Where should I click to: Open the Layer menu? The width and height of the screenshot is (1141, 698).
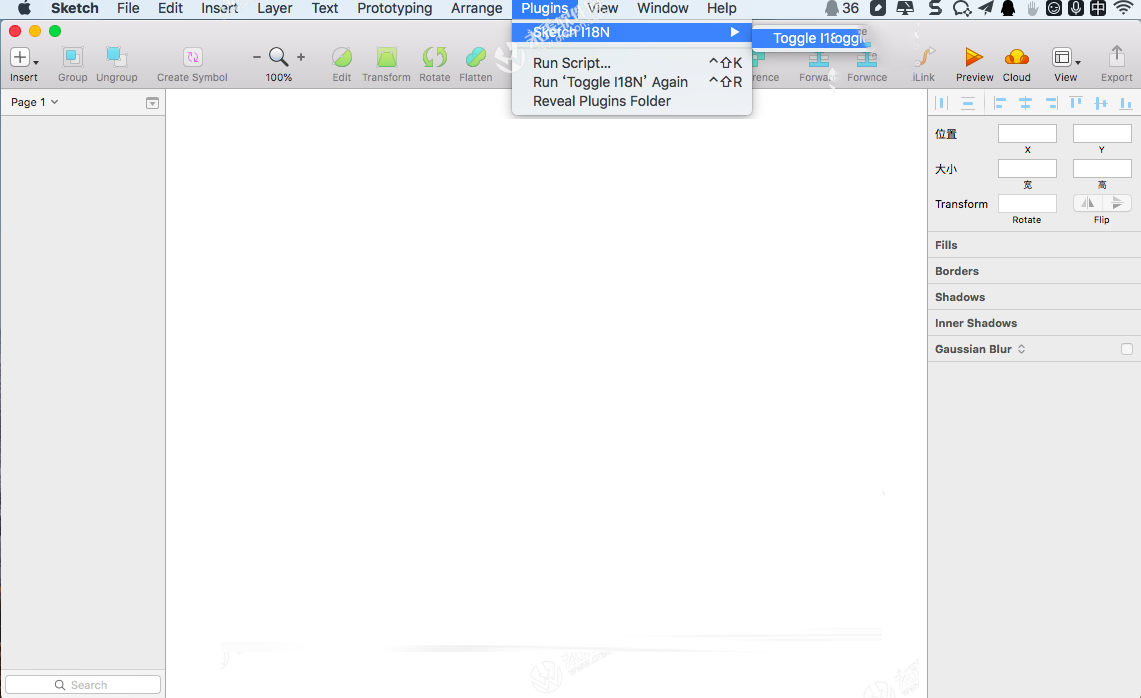pyautogui.click(x=274, y=8)
